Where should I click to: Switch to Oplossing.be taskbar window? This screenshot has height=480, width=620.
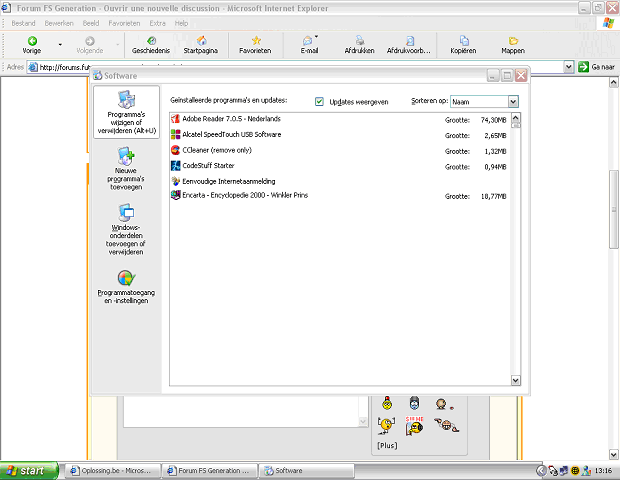click(x=112, y=471)
